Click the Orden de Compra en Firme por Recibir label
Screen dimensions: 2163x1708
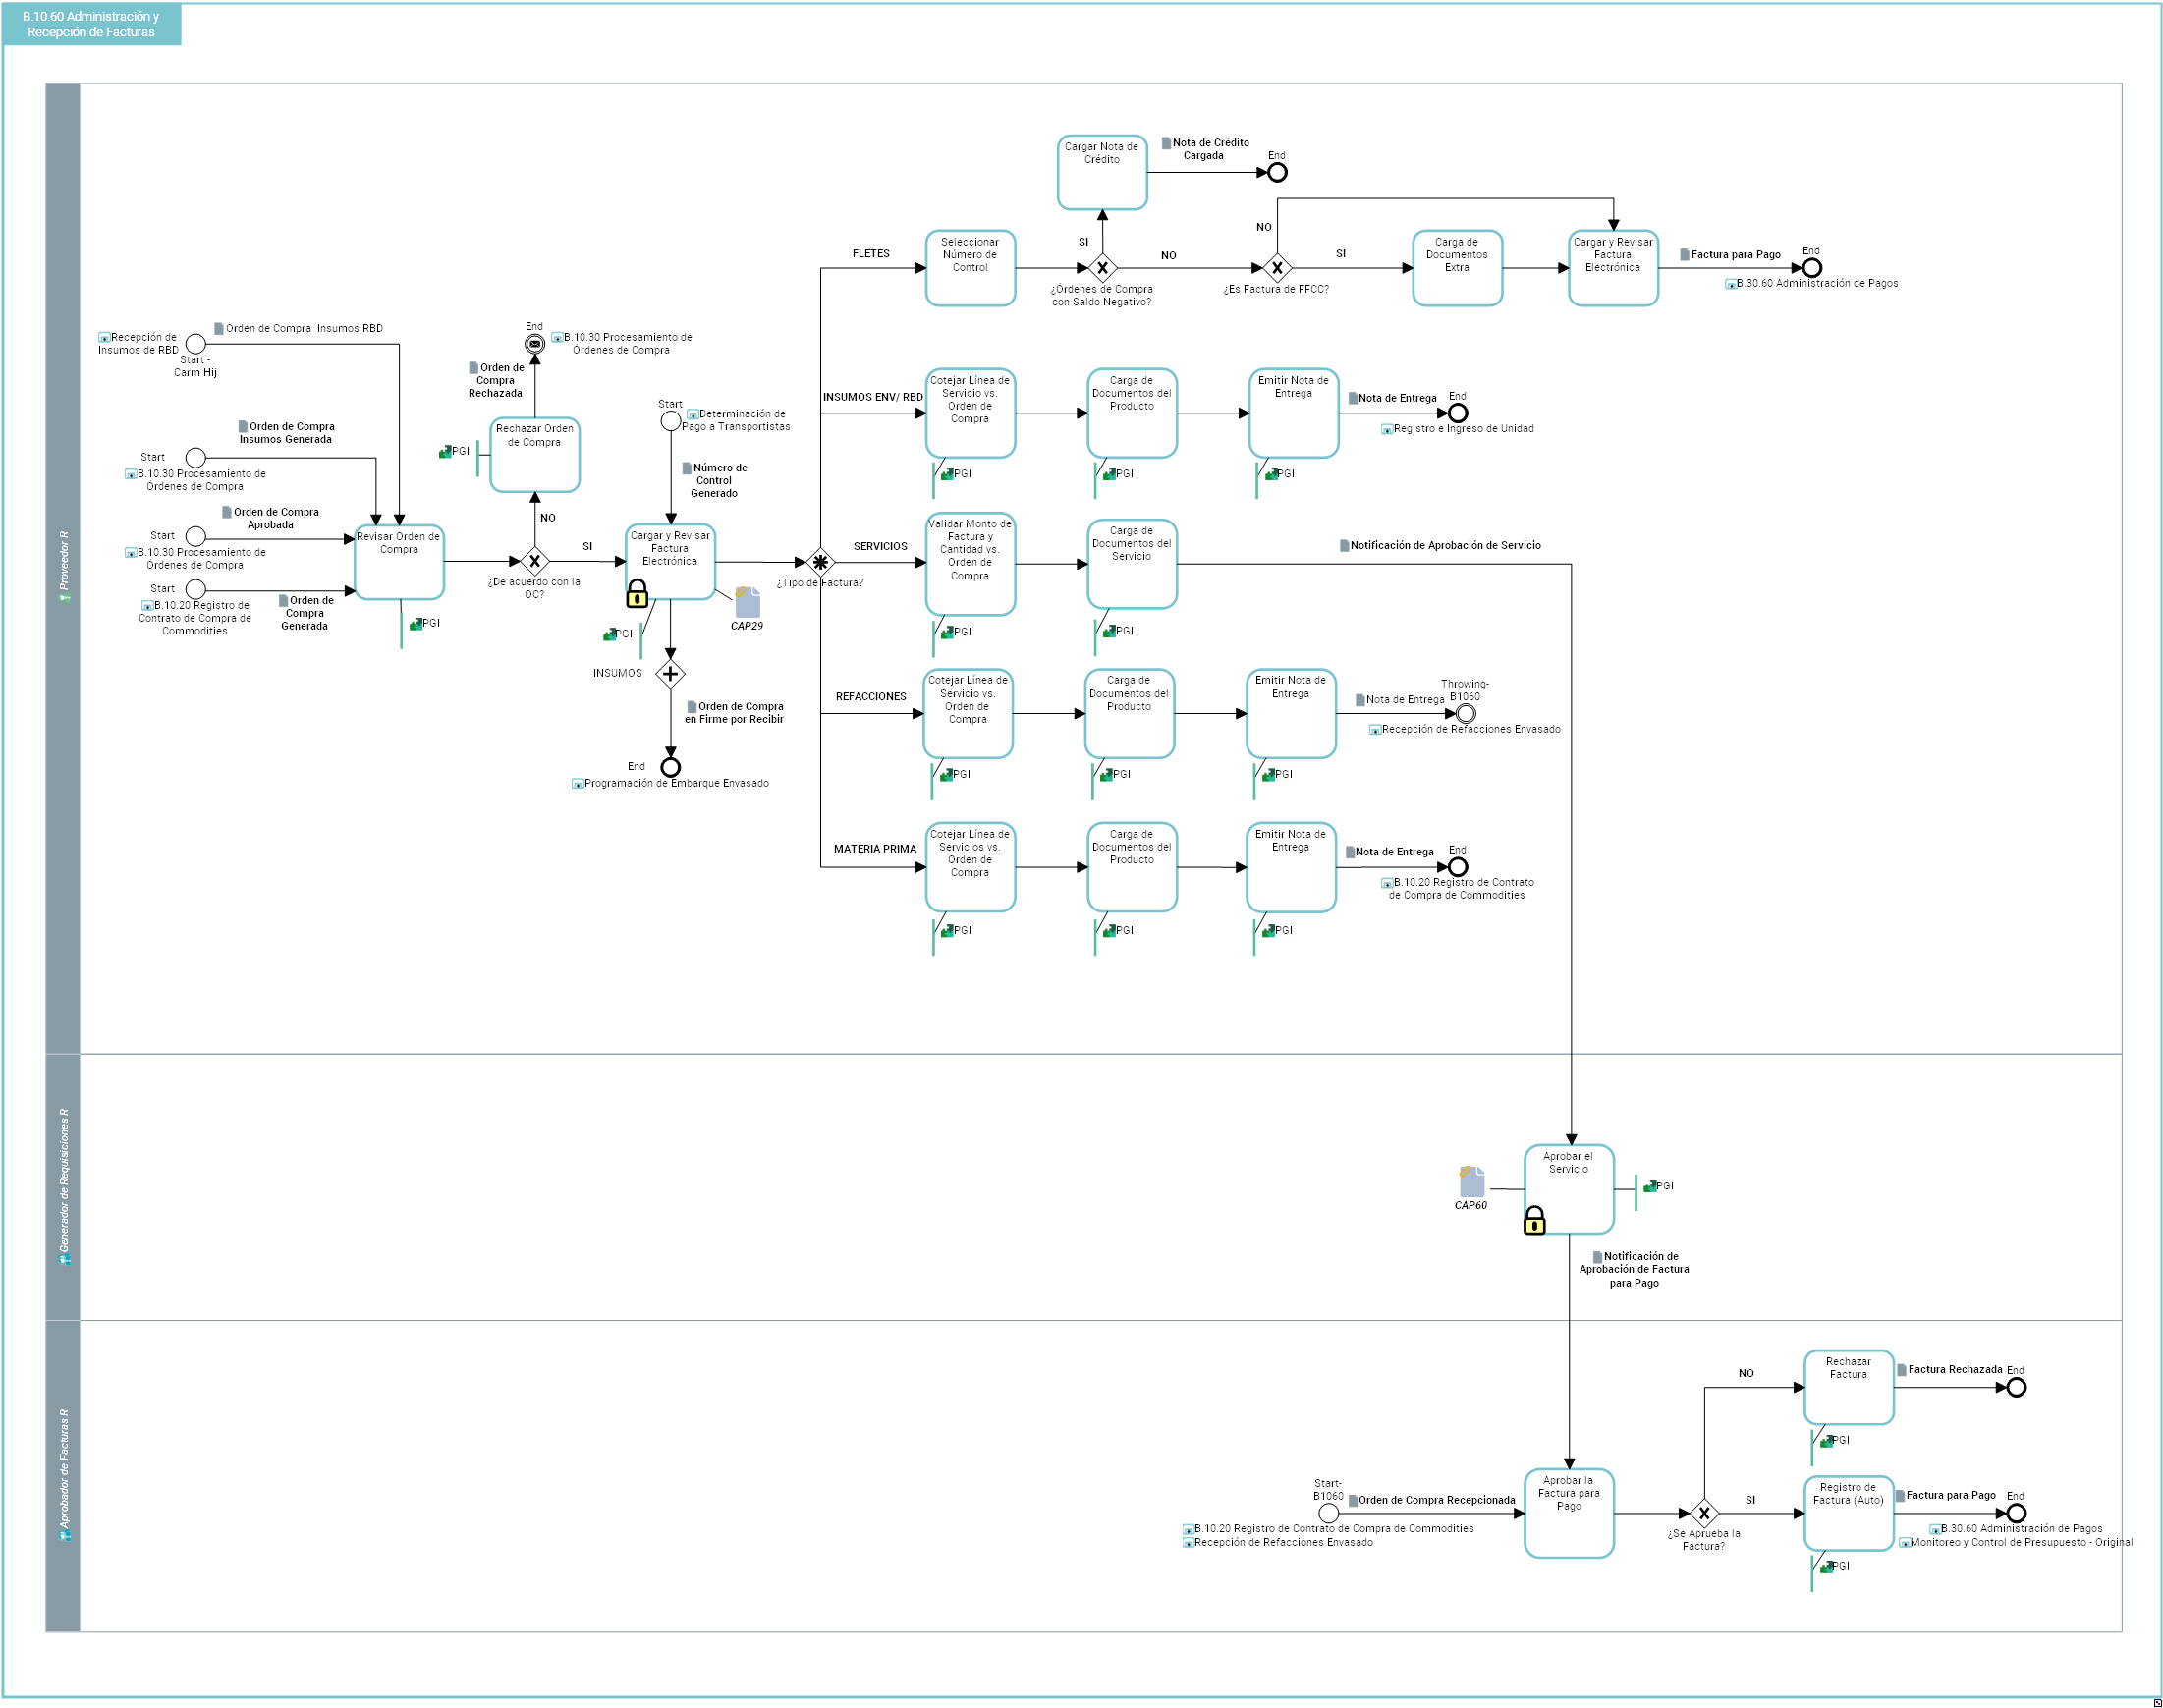(734, 713)
